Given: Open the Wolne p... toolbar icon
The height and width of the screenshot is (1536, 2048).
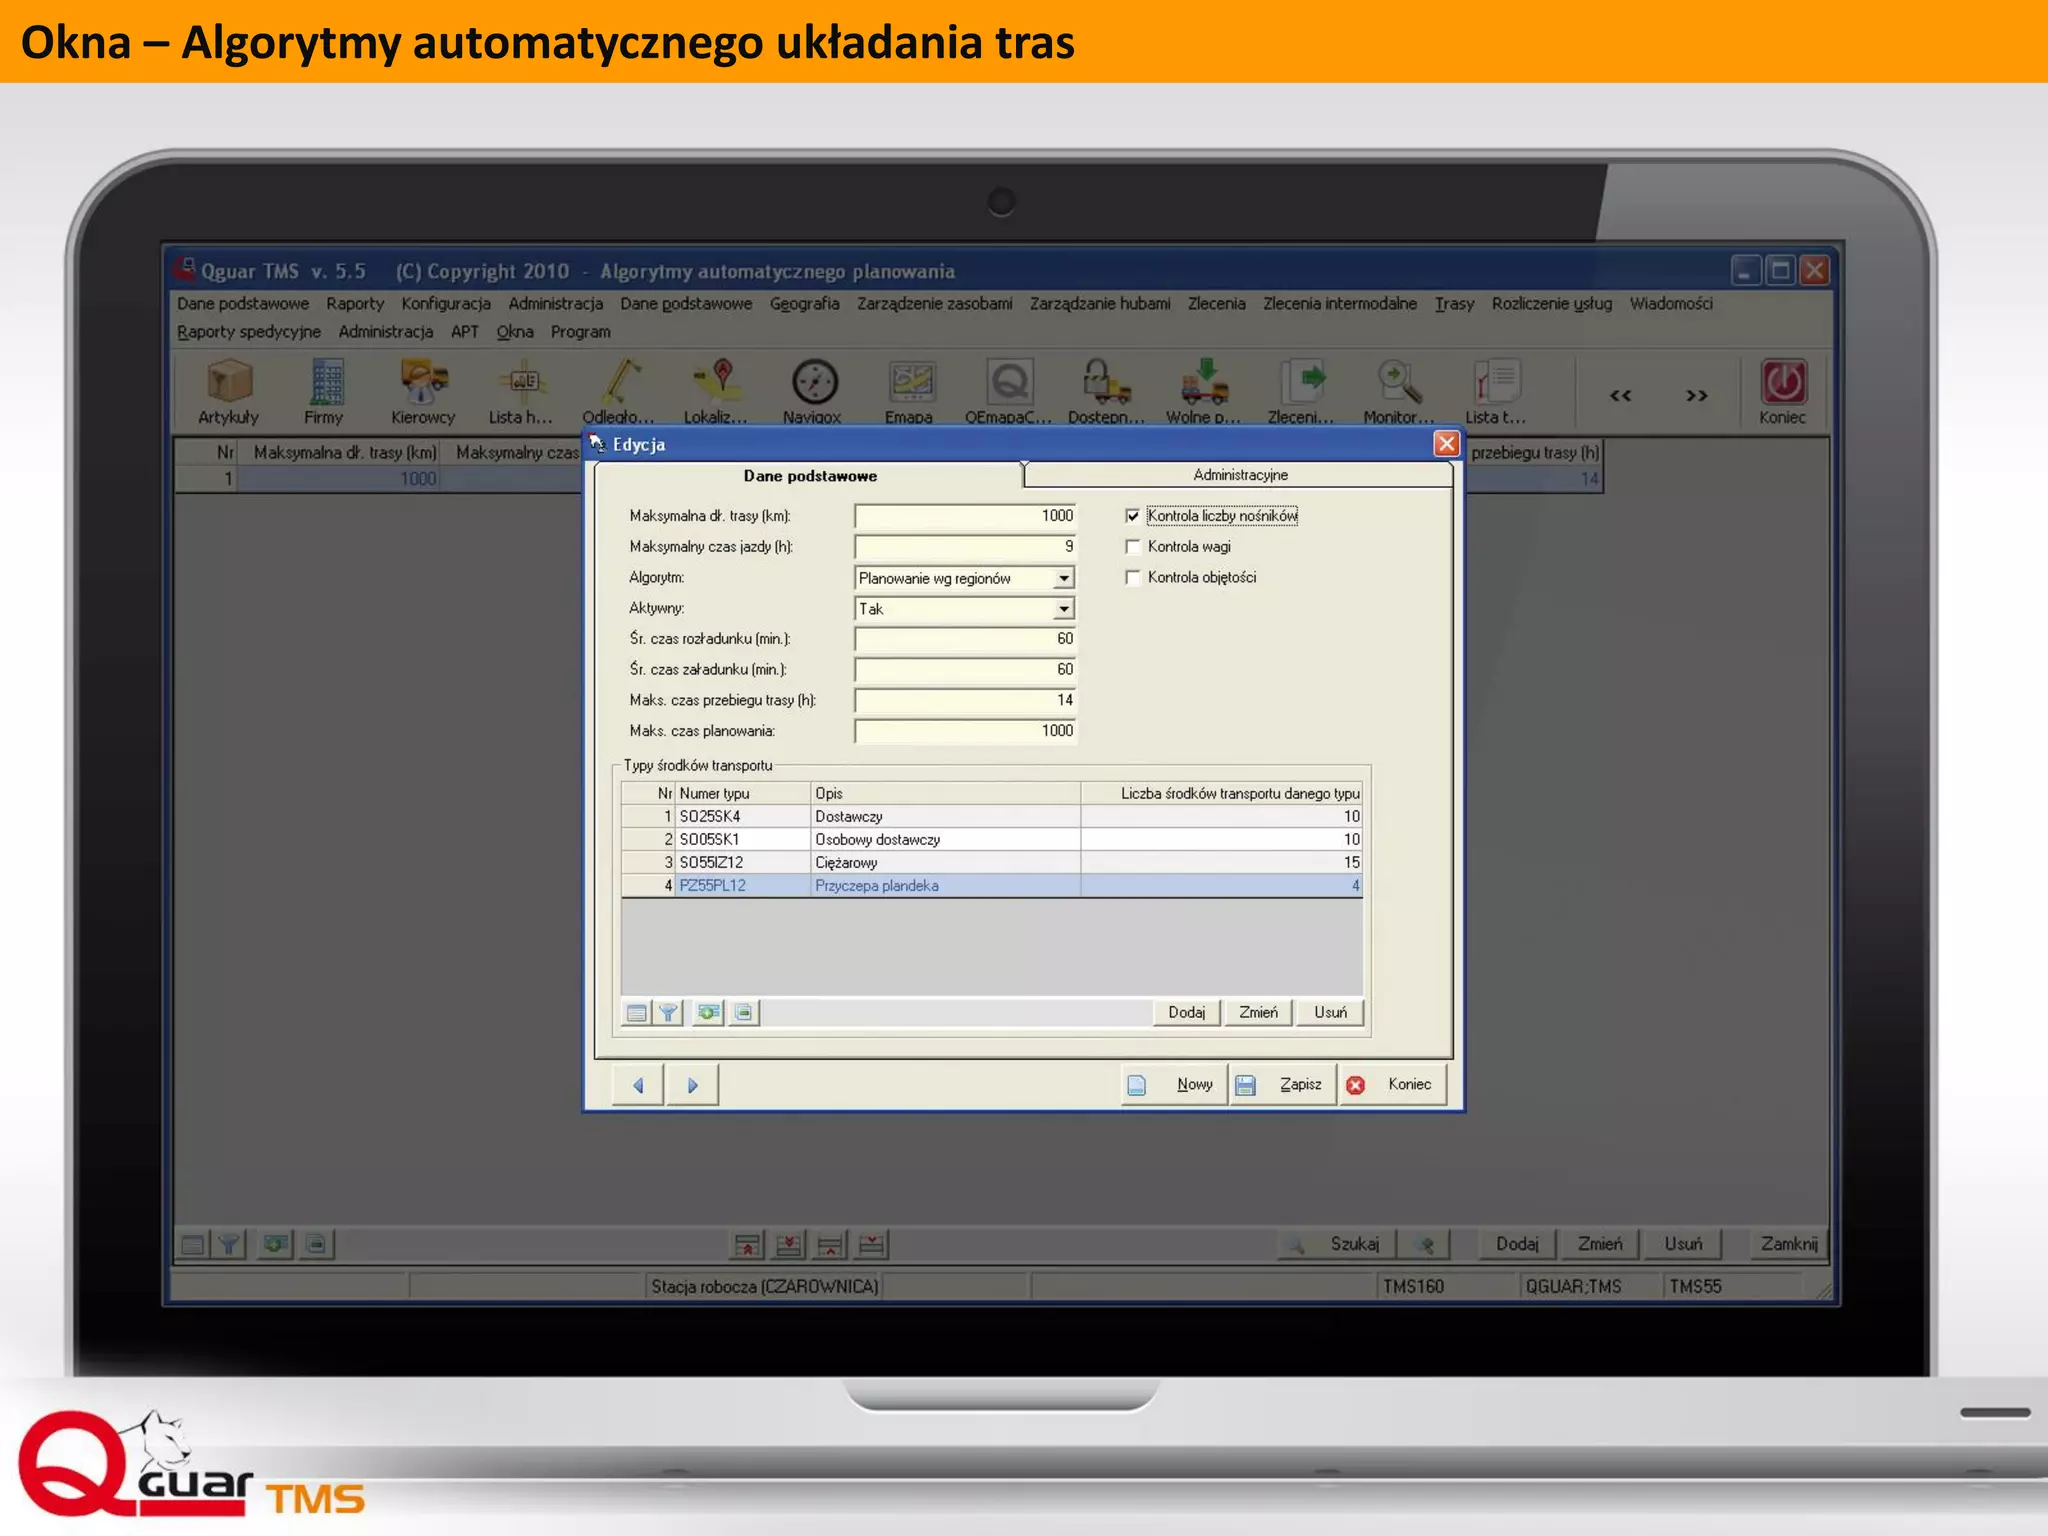Looking at the screenshot, I should [1204, 391].
